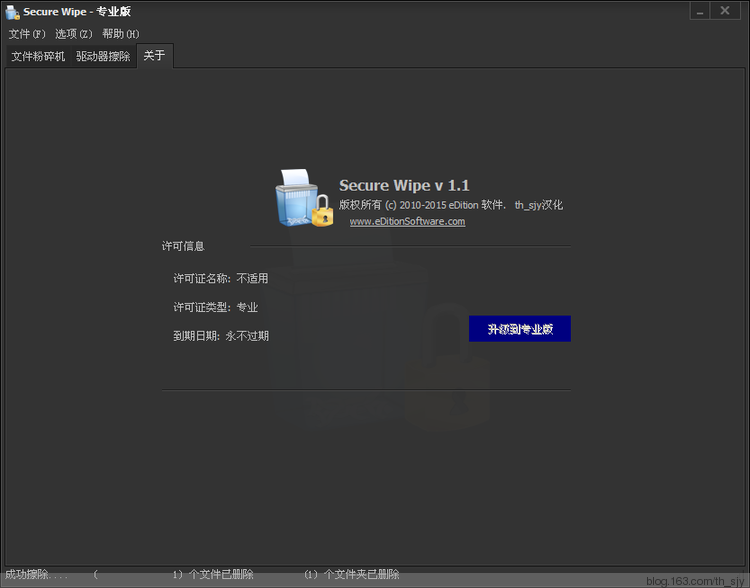This screenshot has height=588, width=750.
Task: Click the 到期日期: 永不过期 line
Action: (221, 336)
